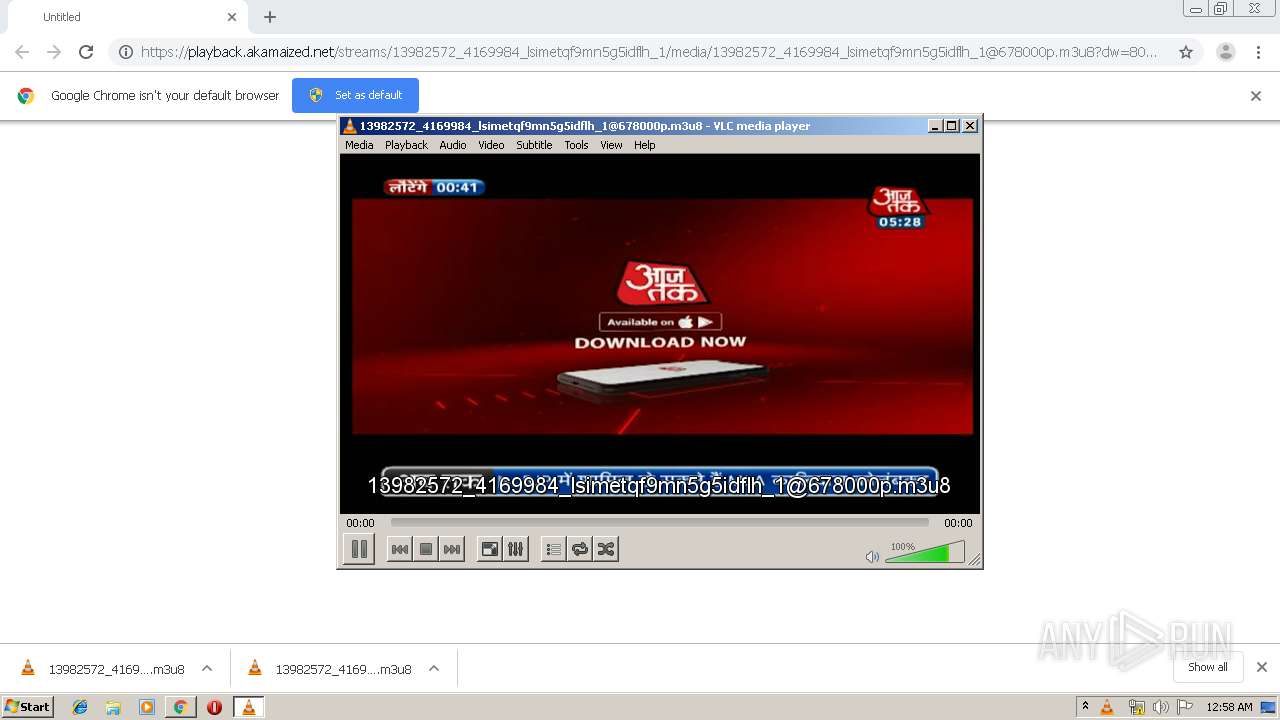
Task: Click the VLC seek progress bar
Action: (660, 522)
